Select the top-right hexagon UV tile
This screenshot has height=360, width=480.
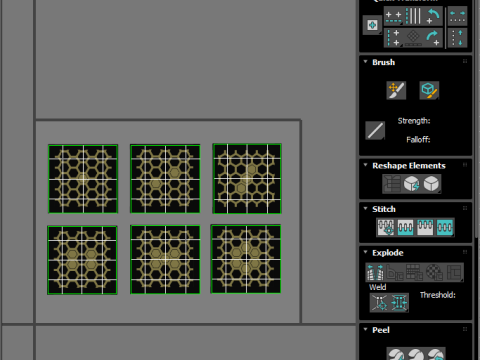point(247,178)
